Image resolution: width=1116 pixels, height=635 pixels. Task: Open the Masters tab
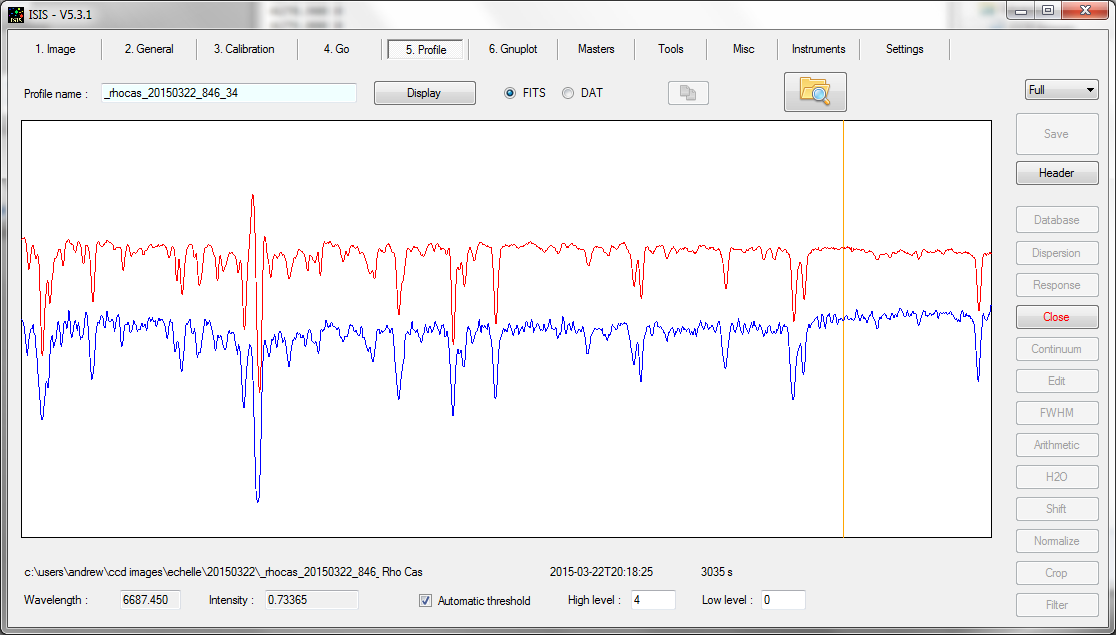596,49
